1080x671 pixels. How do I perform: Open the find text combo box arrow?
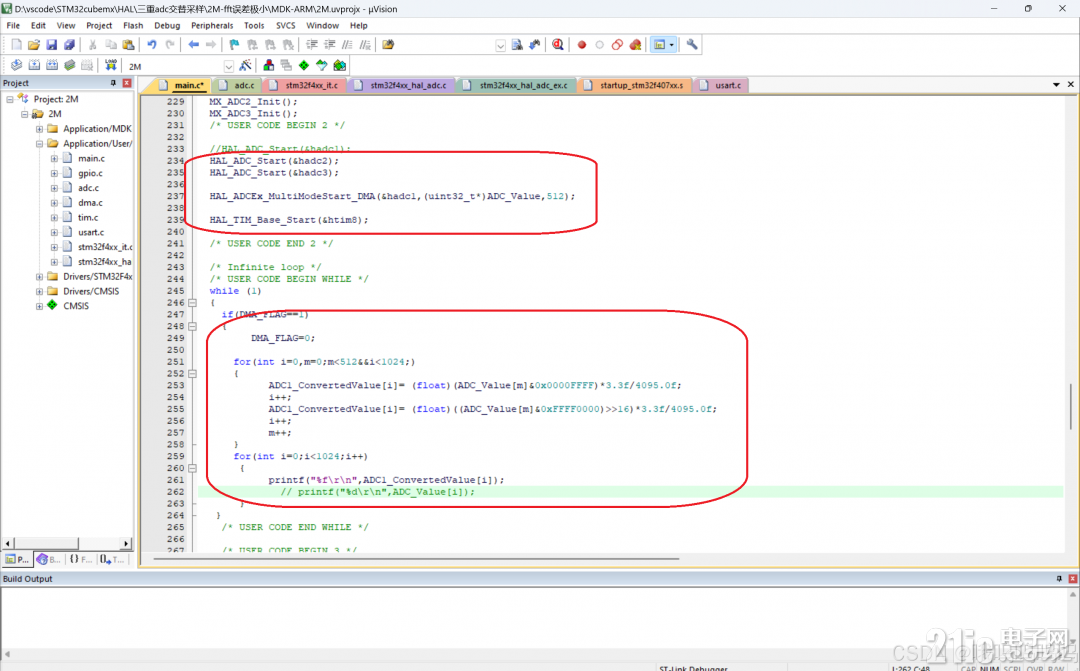(501, 45)
